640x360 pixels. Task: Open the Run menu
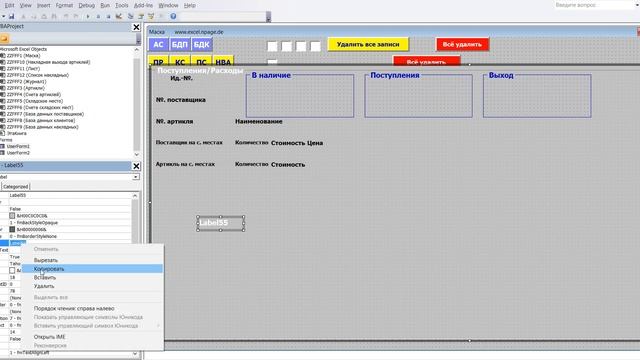click(x=105, y=5)
